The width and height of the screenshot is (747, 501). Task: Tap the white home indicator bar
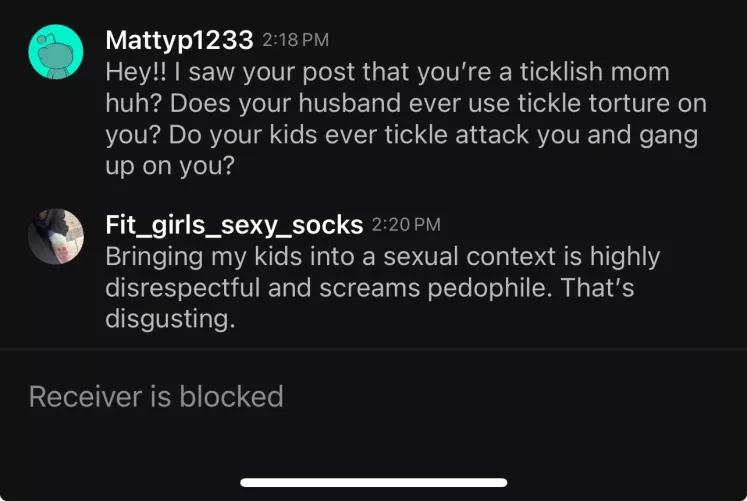coord(374,482)
